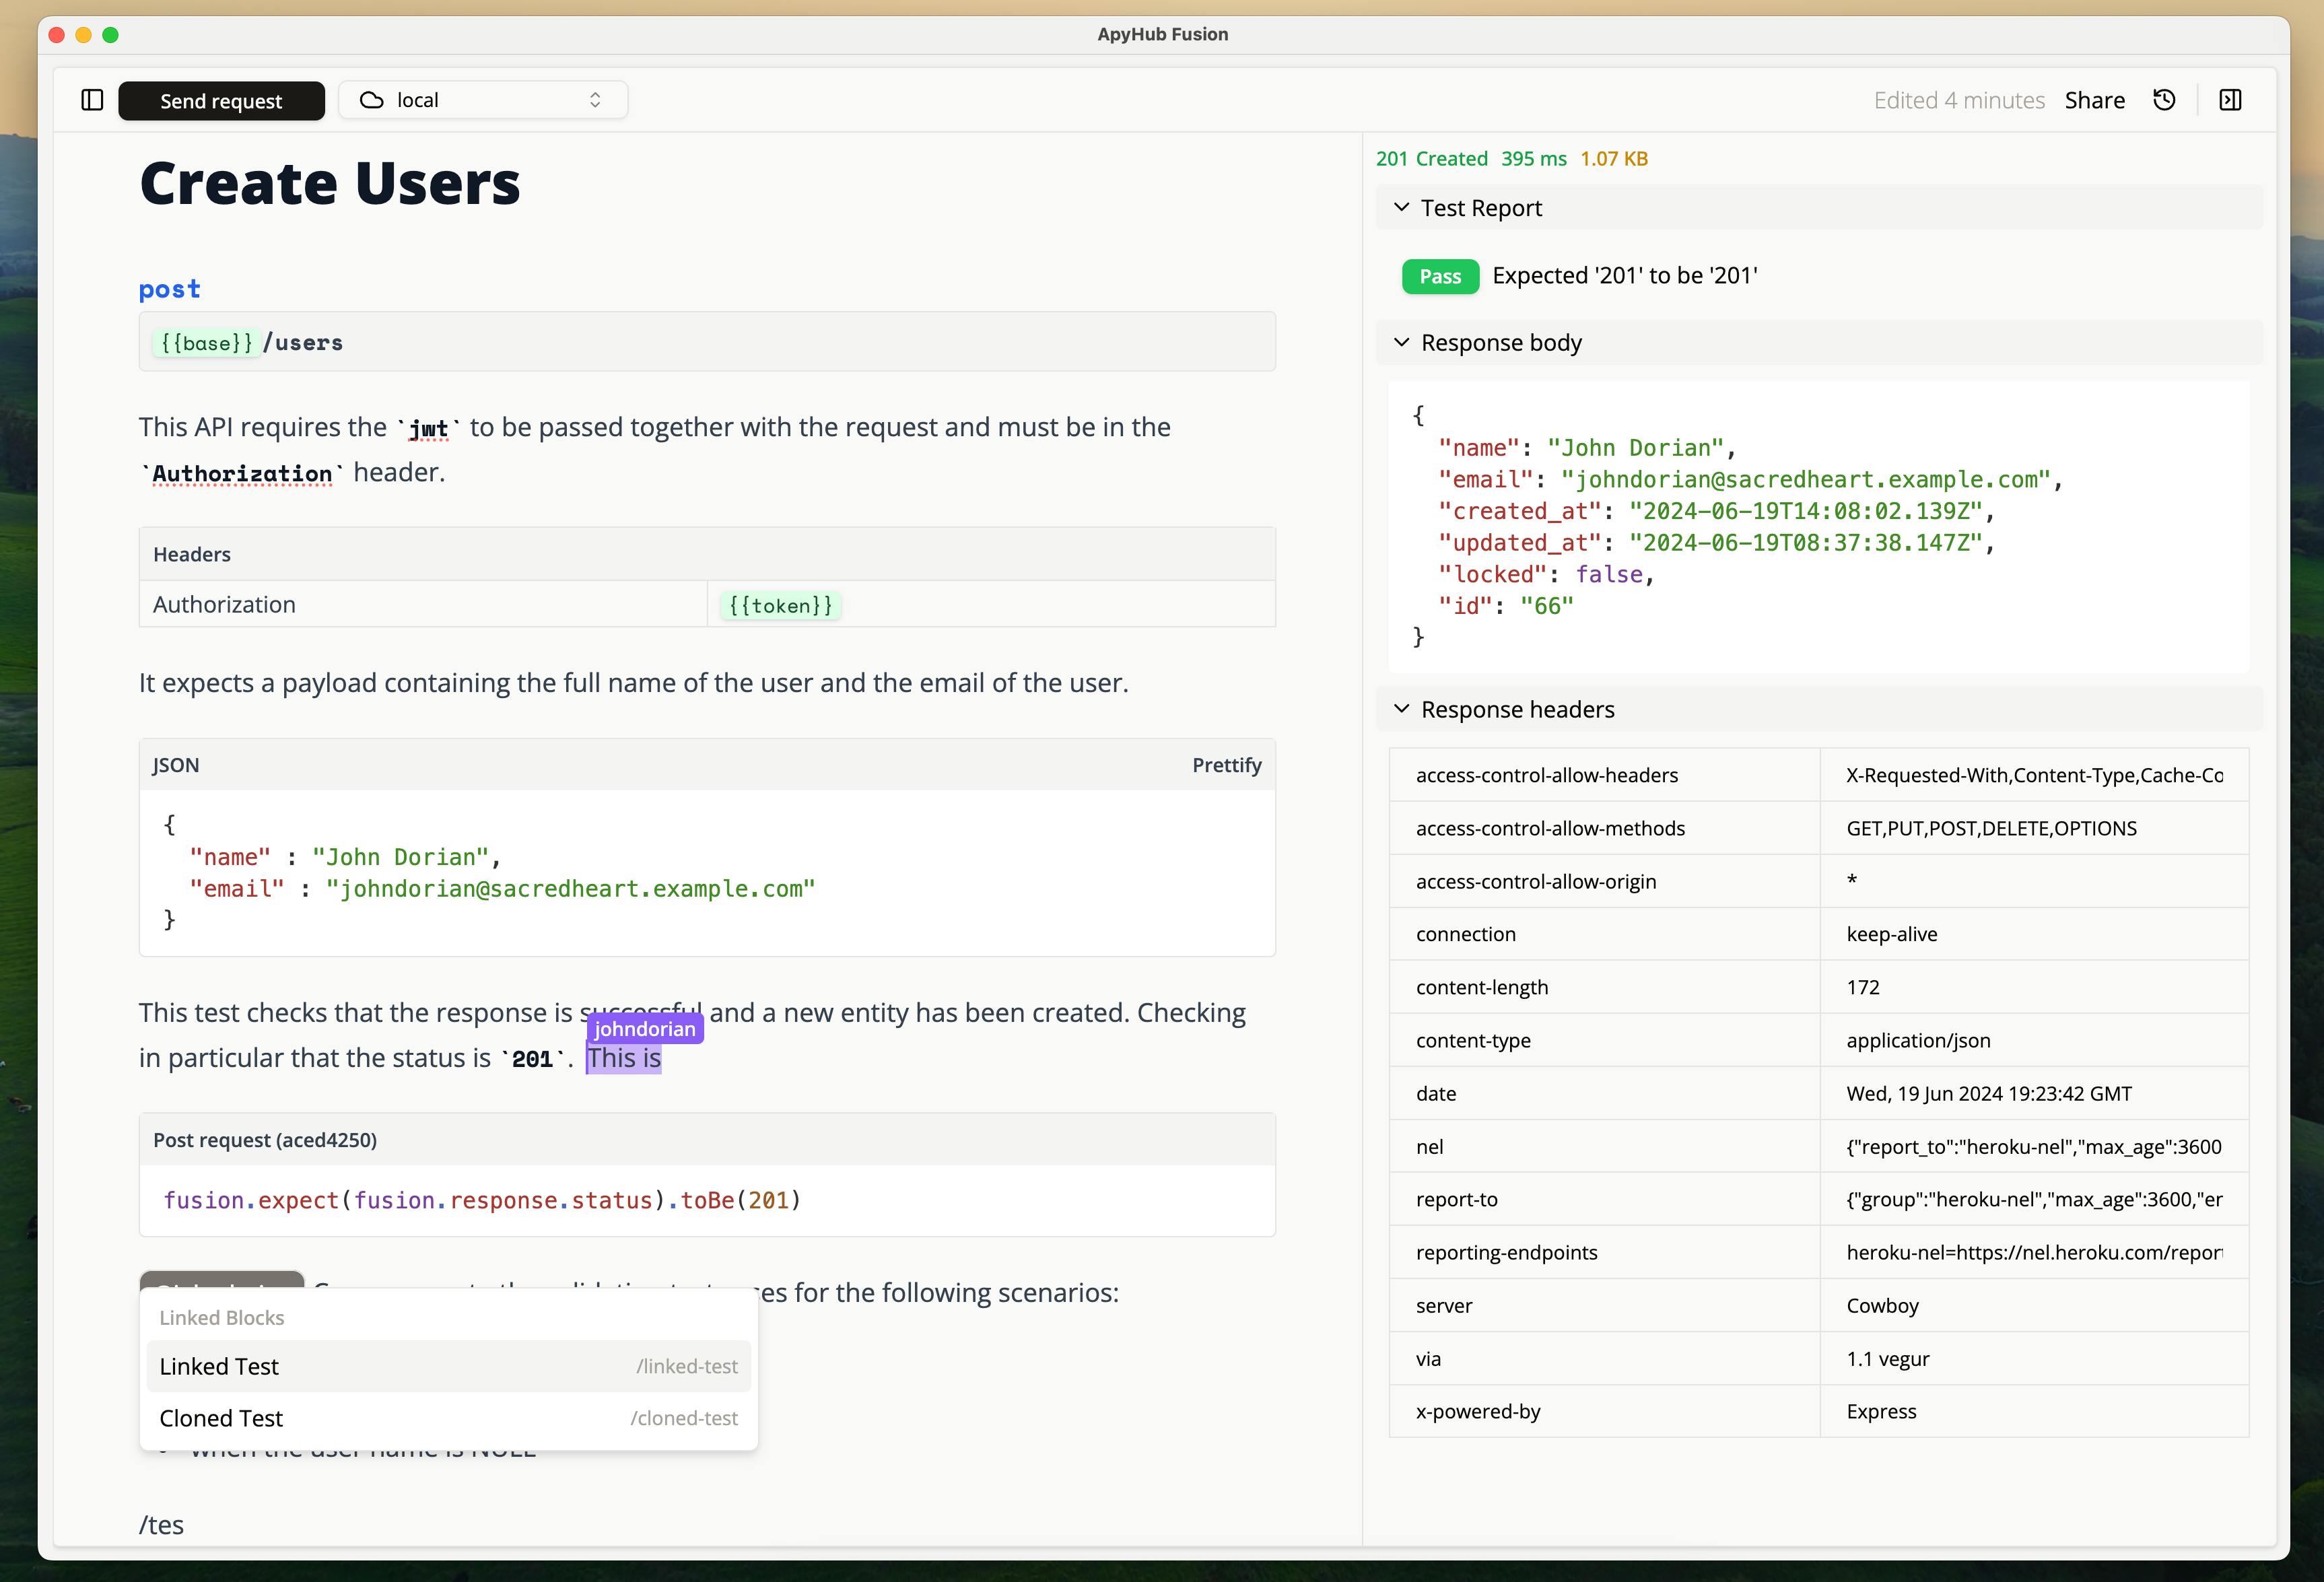This screenshot has height=1582, width=2324.
Task: Open the request history clock icon
Action: coord(2164,100)
